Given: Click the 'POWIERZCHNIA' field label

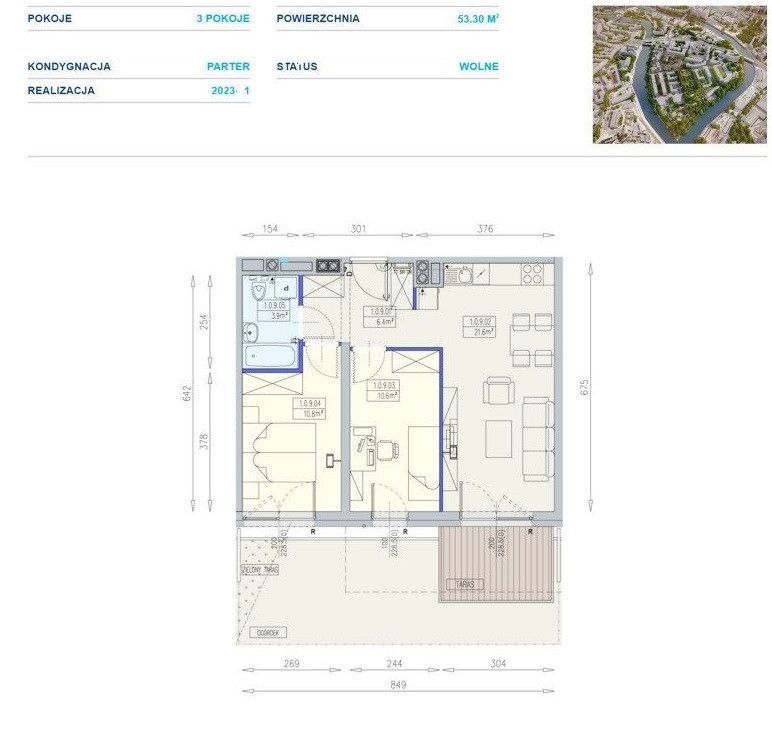Looking at the screenshot, I should click(318, 18).
